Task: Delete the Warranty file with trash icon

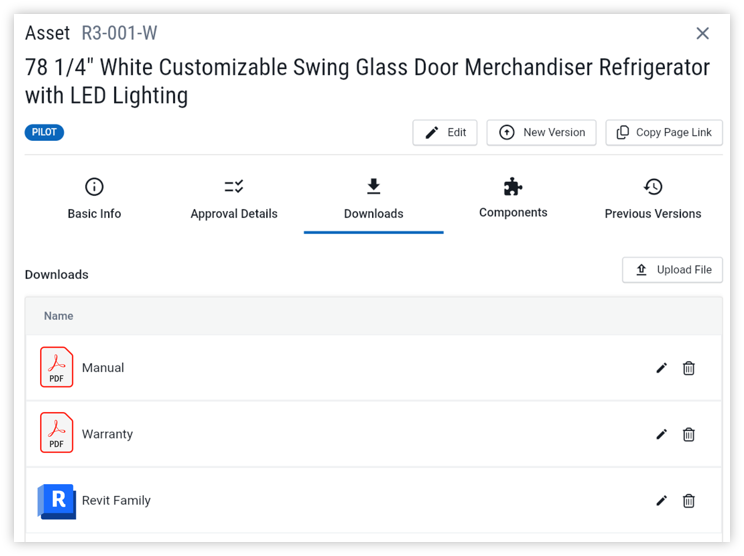Action: 689,434
